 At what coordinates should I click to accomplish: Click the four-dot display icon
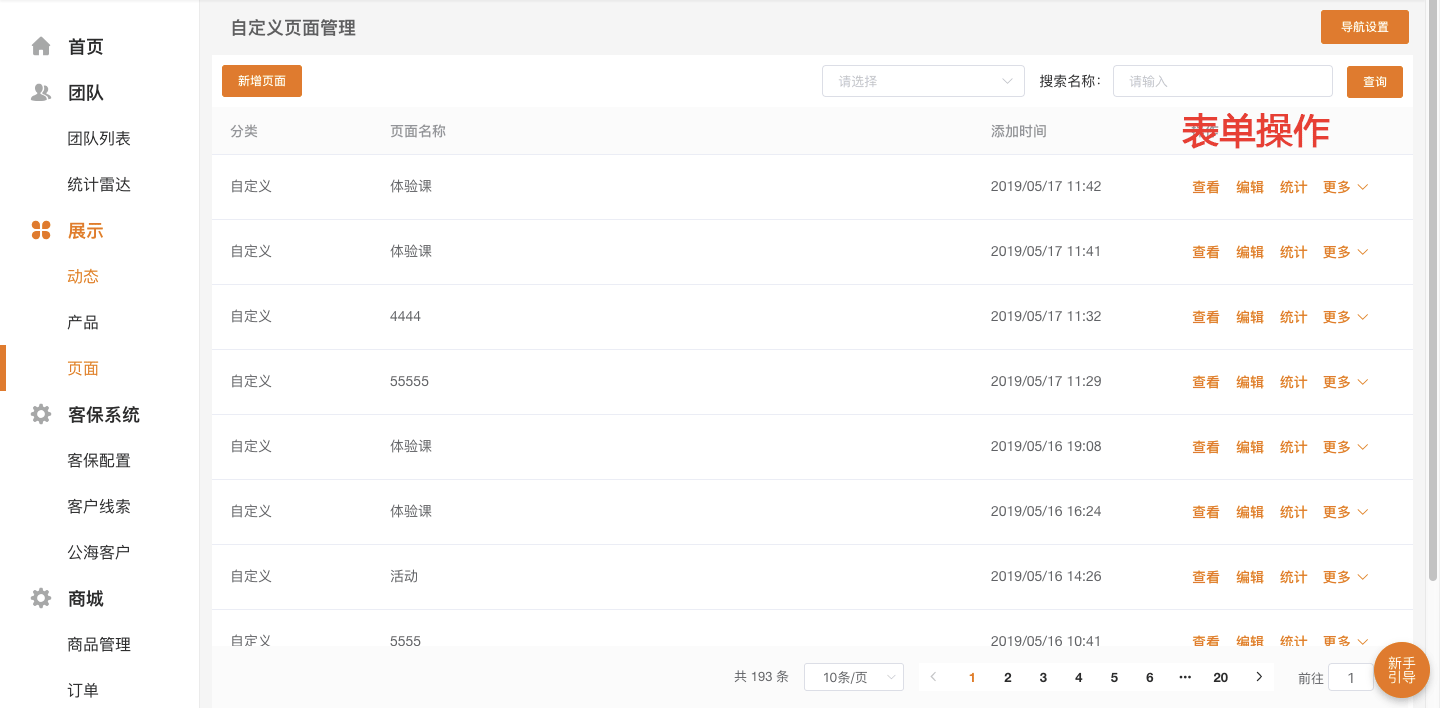(41, 231)
